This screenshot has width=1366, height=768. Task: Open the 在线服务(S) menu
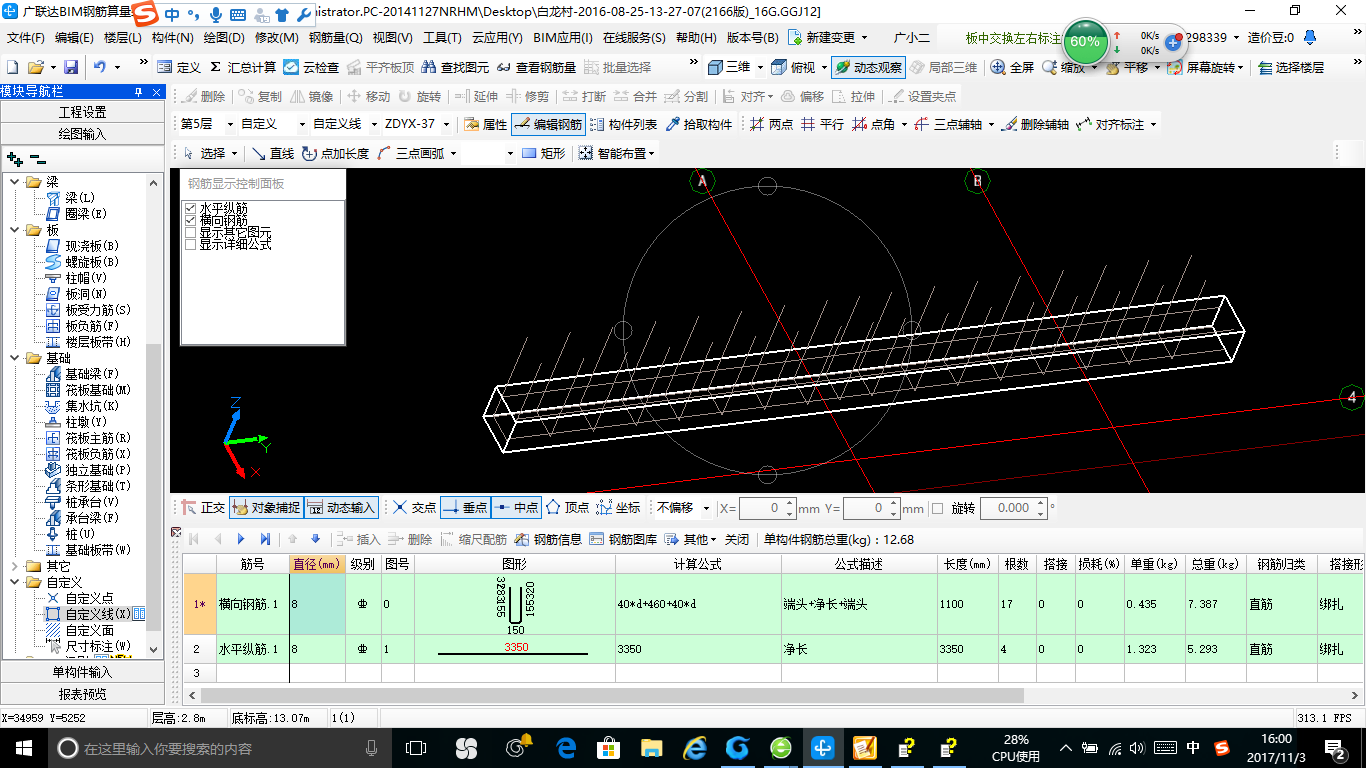click(634, 38)
